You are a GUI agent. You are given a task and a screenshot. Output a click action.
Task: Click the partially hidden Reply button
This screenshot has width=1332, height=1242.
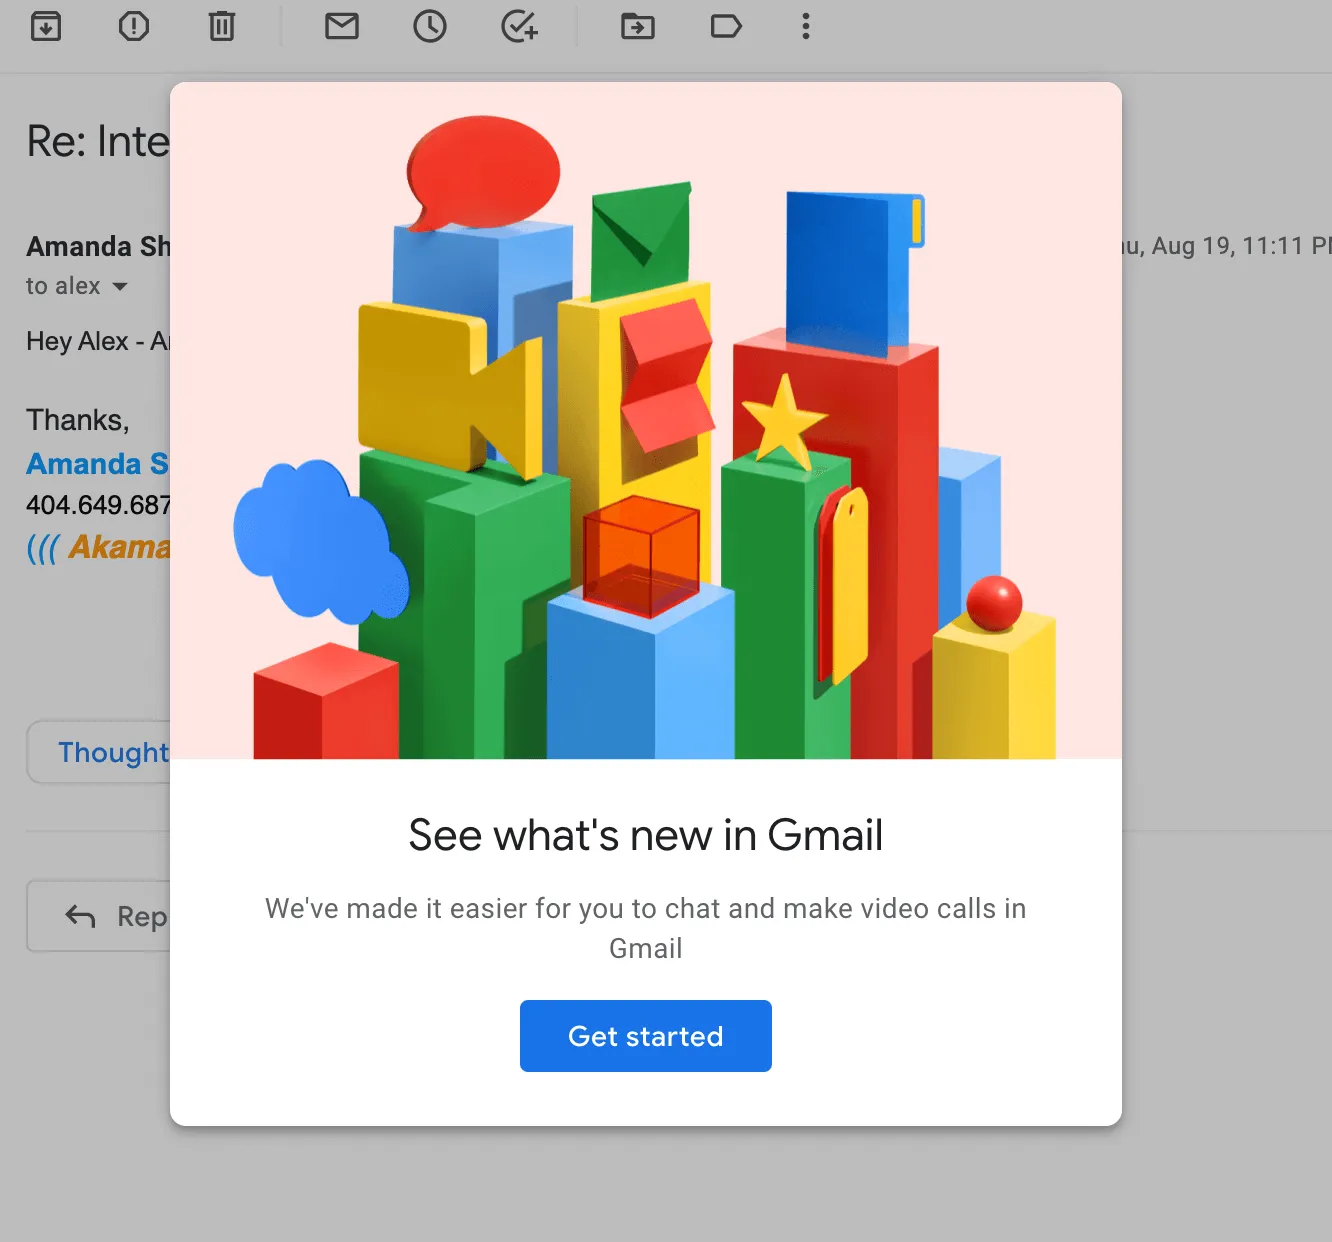coord(99,916)
